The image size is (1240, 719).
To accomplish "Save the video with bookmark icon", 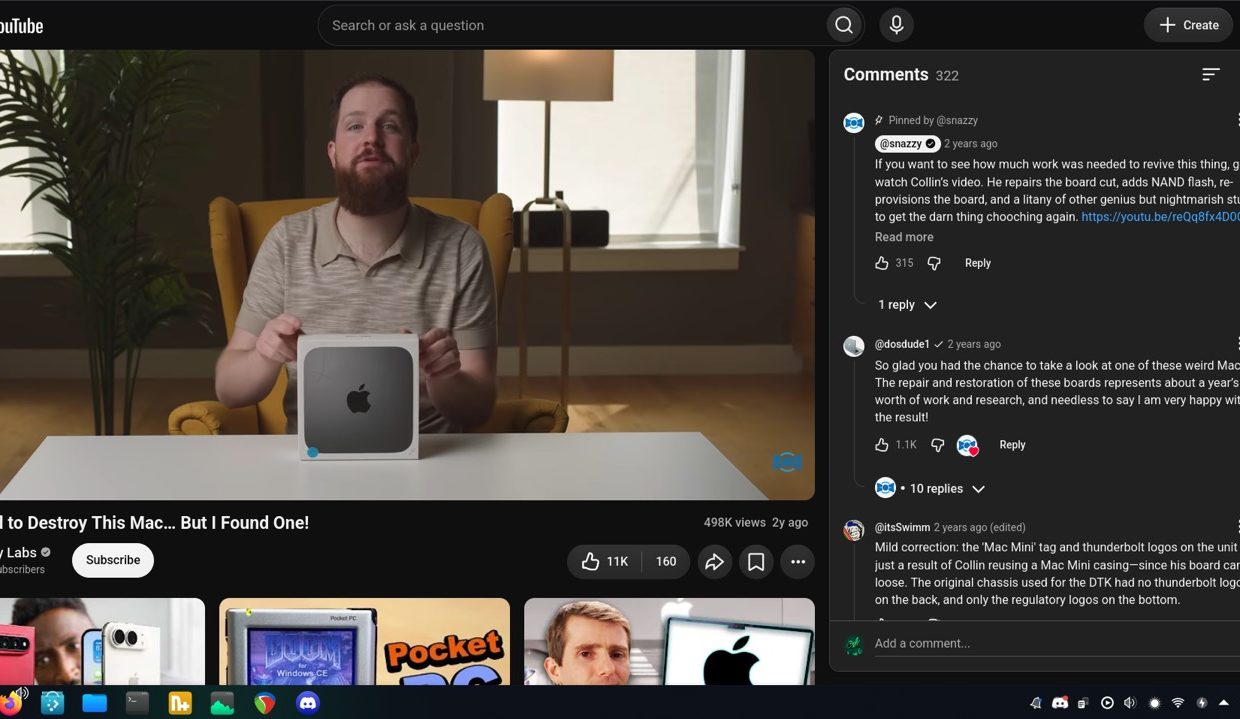I will (756, 562).
